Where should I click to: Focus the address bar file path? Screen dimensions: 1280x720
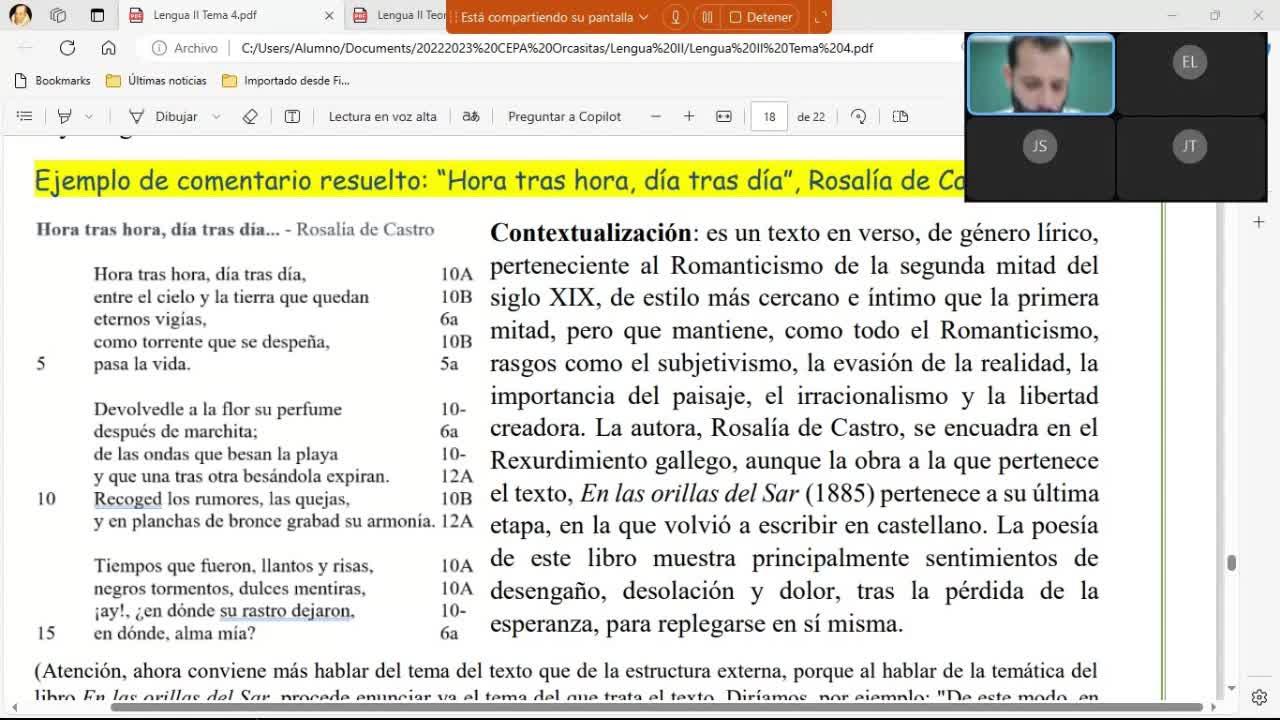(557, 47)
